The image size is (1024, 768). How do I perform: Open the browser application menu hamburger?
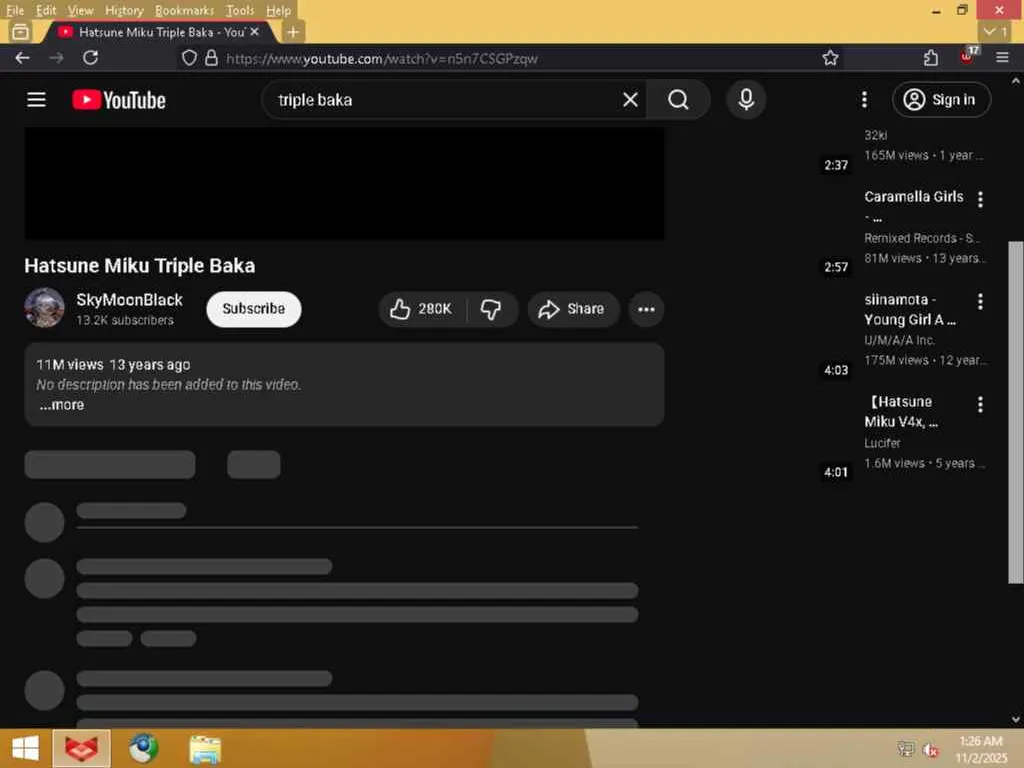click(x=1002, y=58)
